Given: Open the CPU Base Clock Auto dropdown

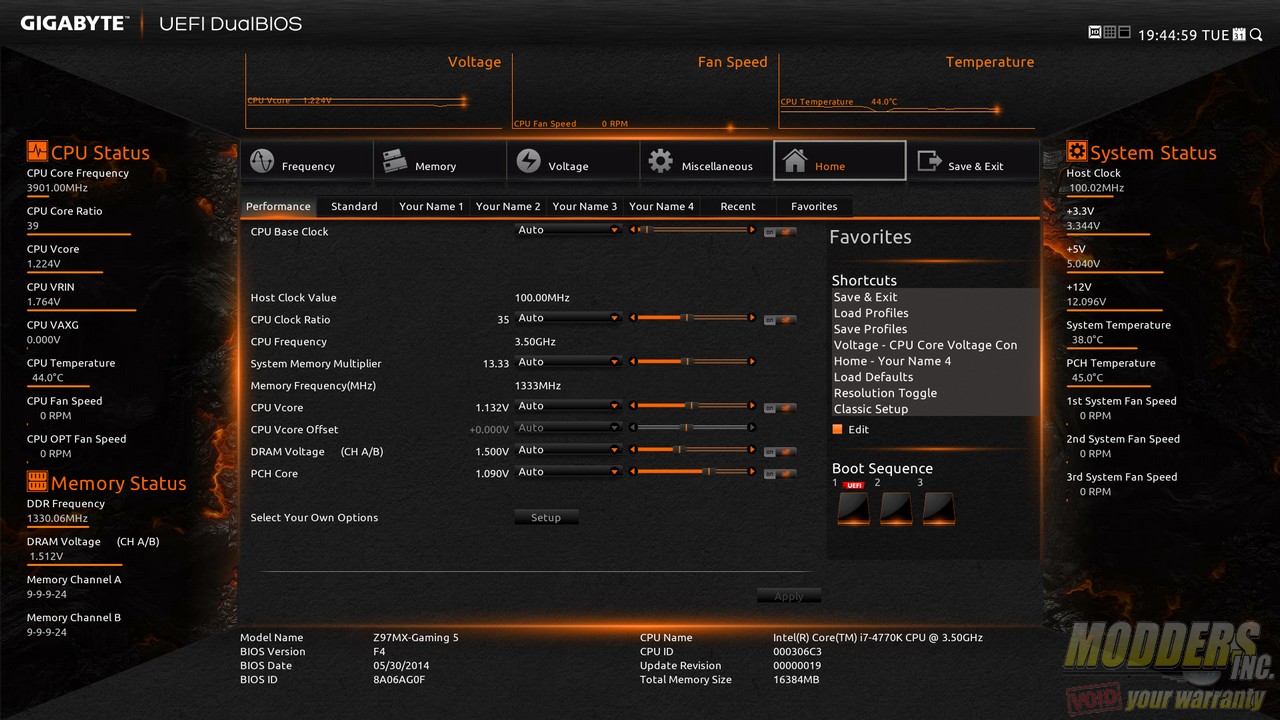Looking at the screenshot, I should click(568, 230).
